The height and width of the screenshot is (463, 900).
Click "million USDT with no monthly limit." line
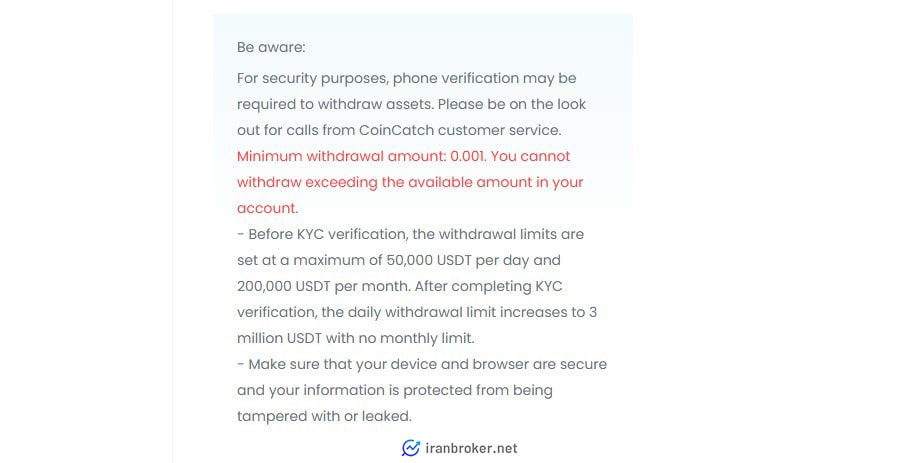(356, 339)
